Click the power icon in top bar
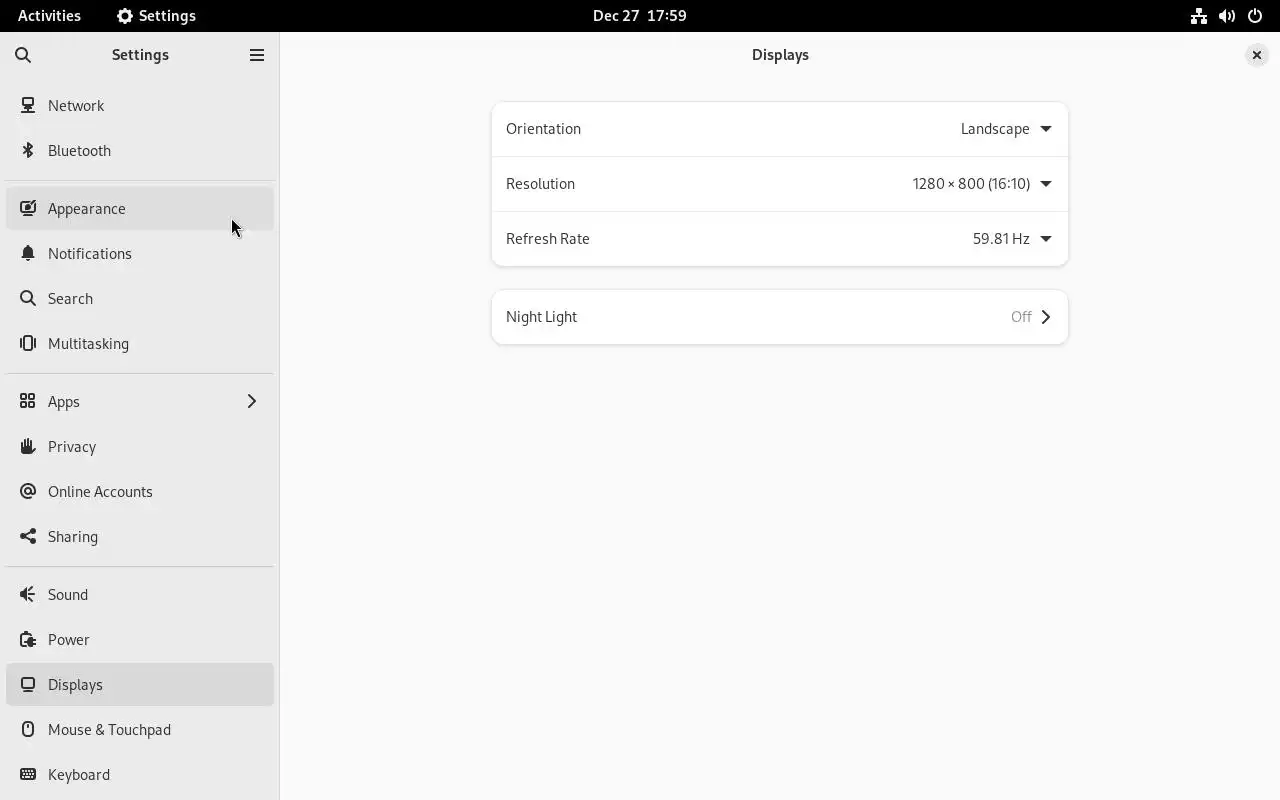Image resolution: width=1280 pixels, height=800 pixels. pyautogui.click(x=1255, y=16)
